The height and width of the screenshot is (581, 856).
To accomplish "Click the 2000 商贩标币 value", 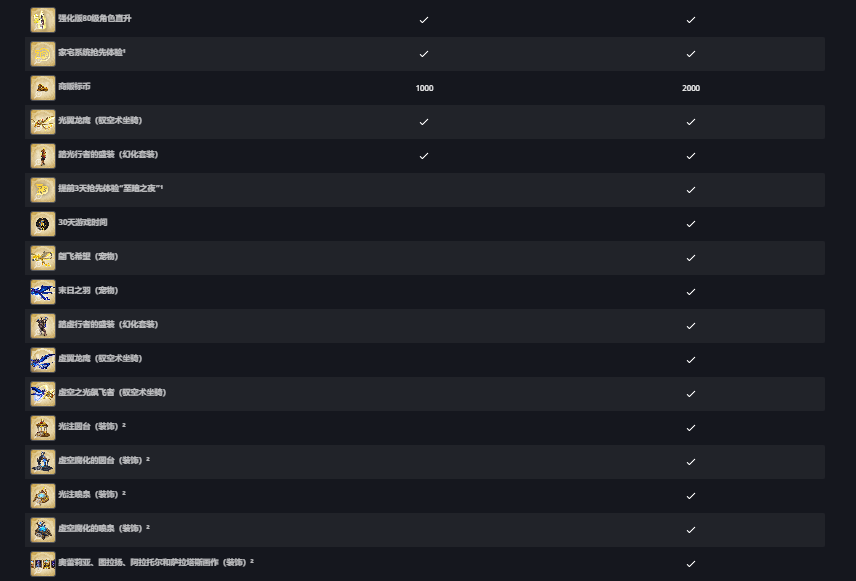I will [691, 88].
